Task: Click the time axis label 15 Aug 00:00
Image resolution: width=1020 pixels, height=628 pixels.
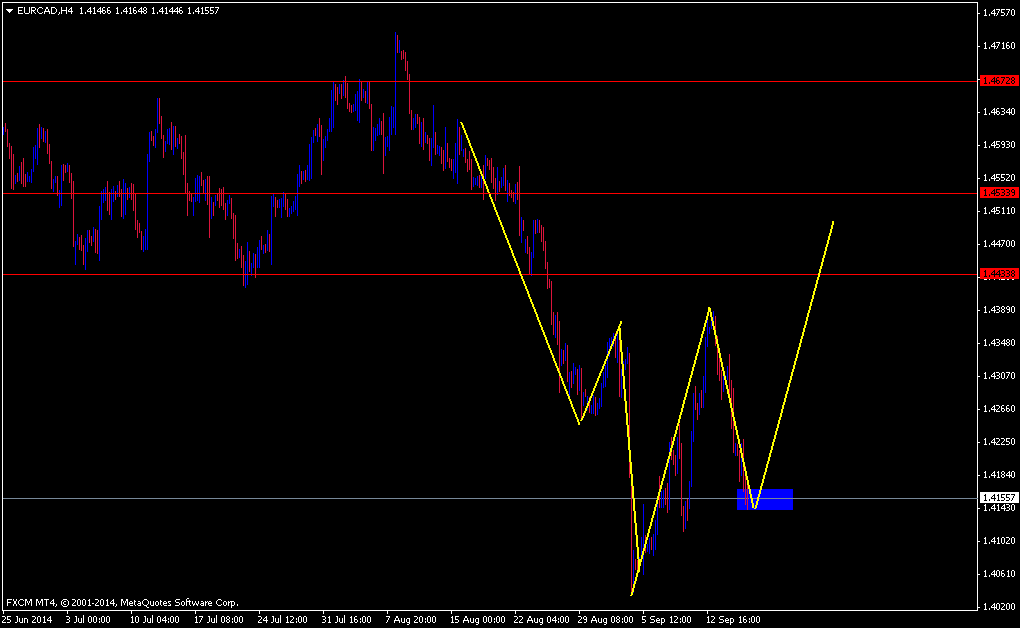Action: coord(477,620)
